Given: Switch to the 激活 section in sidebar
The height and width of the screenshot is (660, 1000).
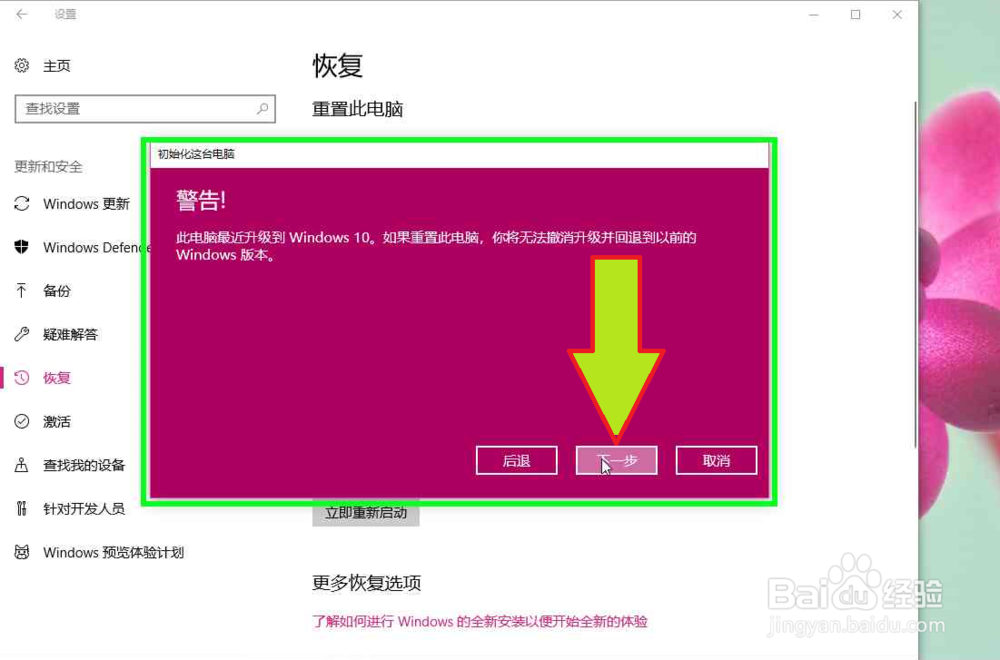Looking at the screenshot, I should [x=55, y=421].
